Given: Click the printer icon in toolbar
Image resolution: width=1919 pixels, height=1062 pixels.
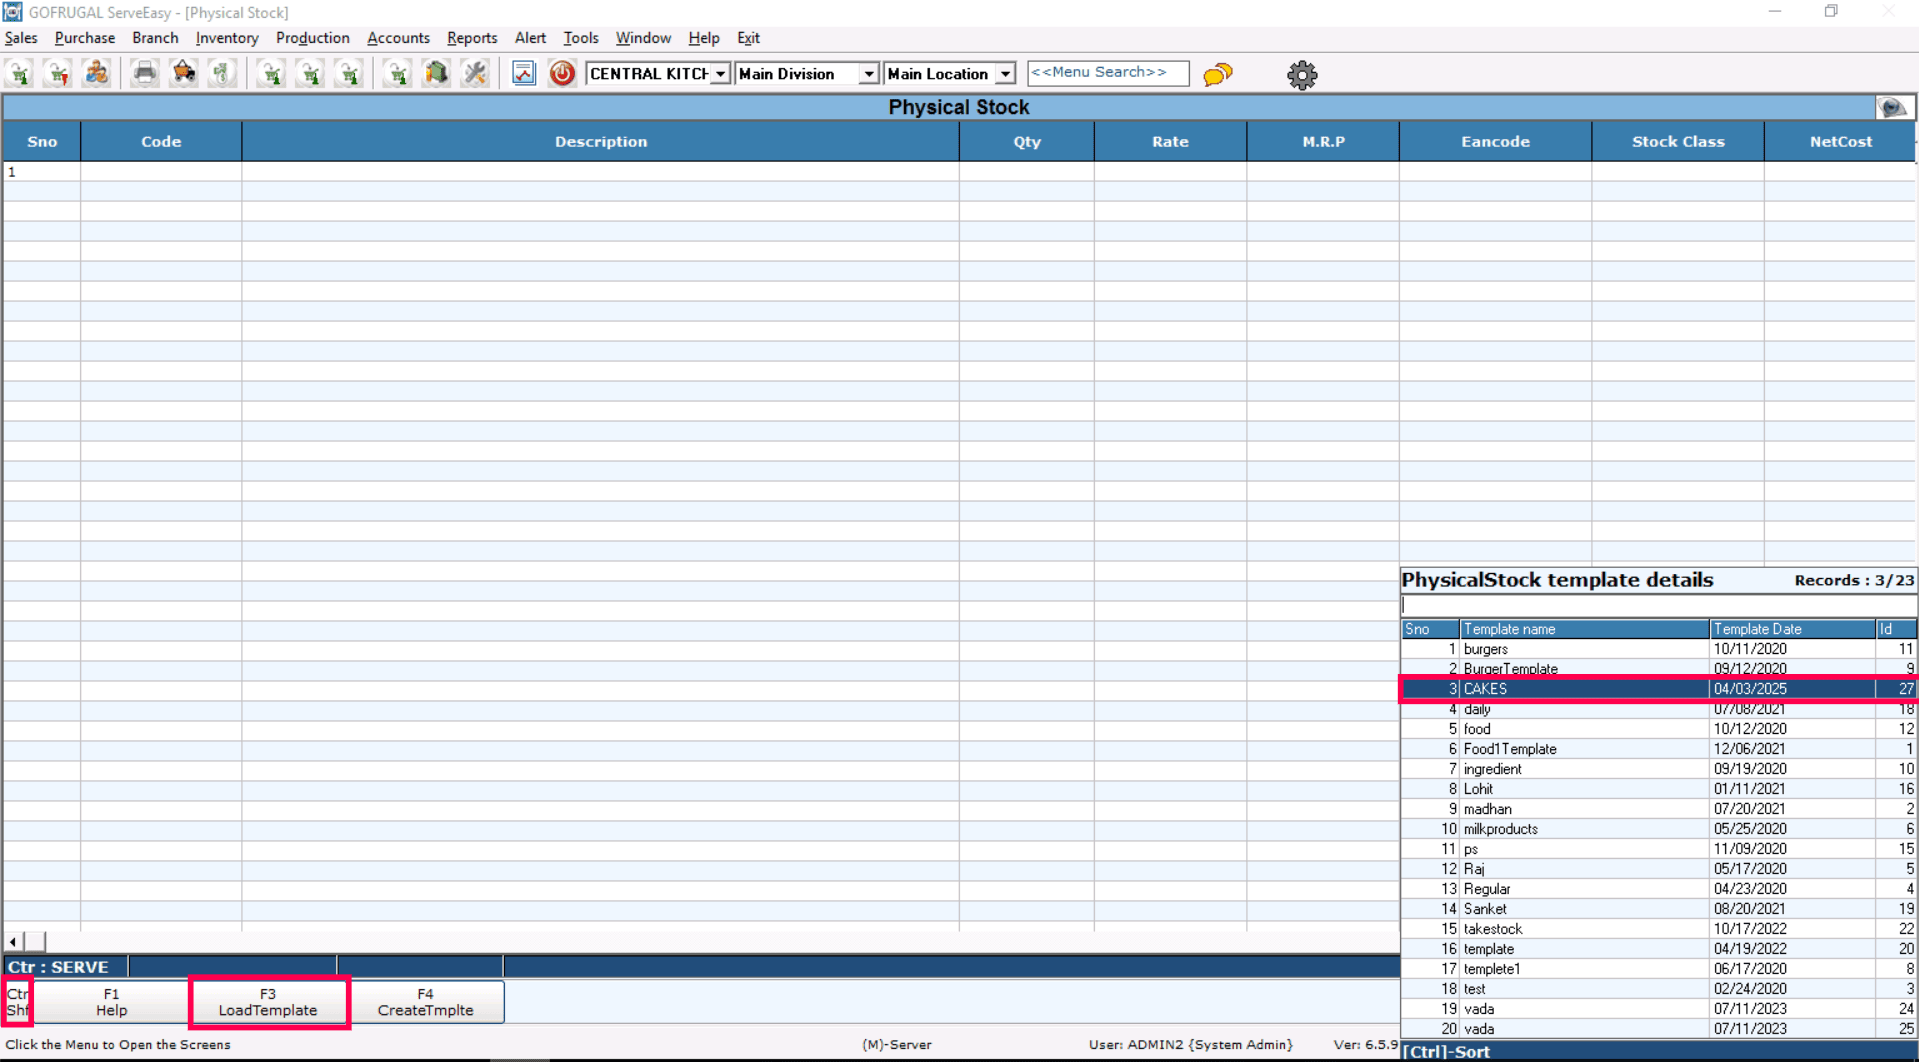Looking at the screenshot, I should tap(145, 73).
